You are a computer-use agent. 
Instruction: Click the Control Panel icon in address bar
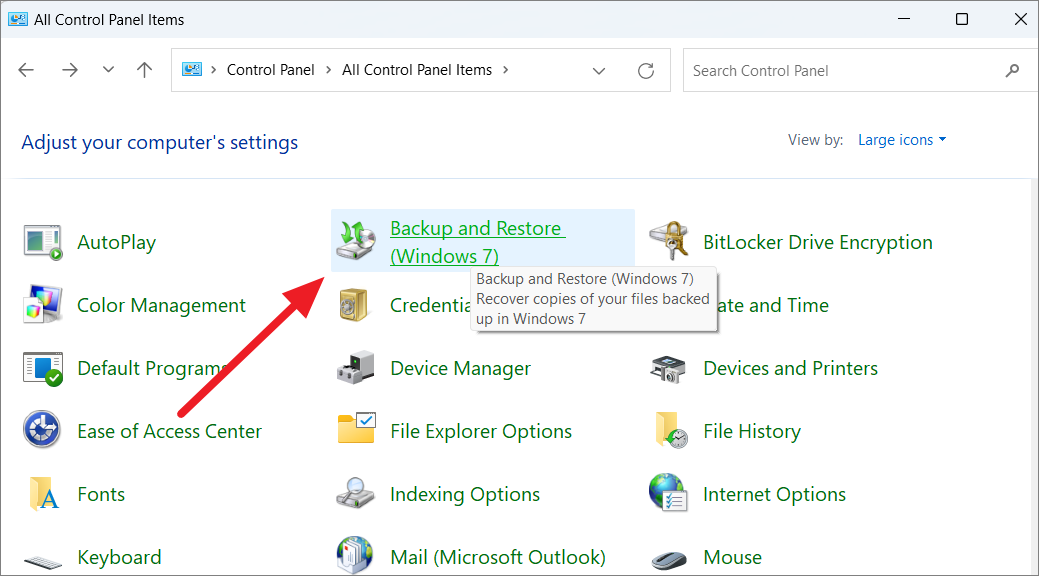point(192,70)
